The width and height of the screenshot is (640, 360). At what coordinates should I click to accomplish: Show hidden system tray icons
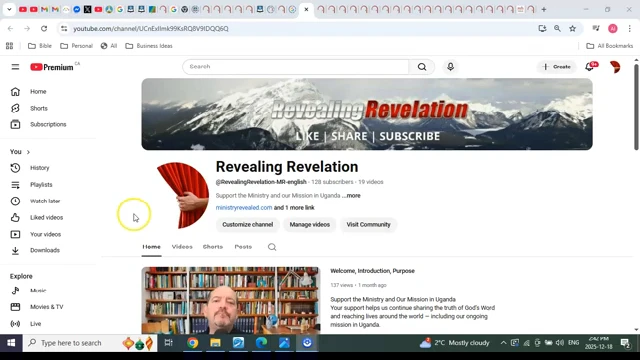click(x=503, y=343)
